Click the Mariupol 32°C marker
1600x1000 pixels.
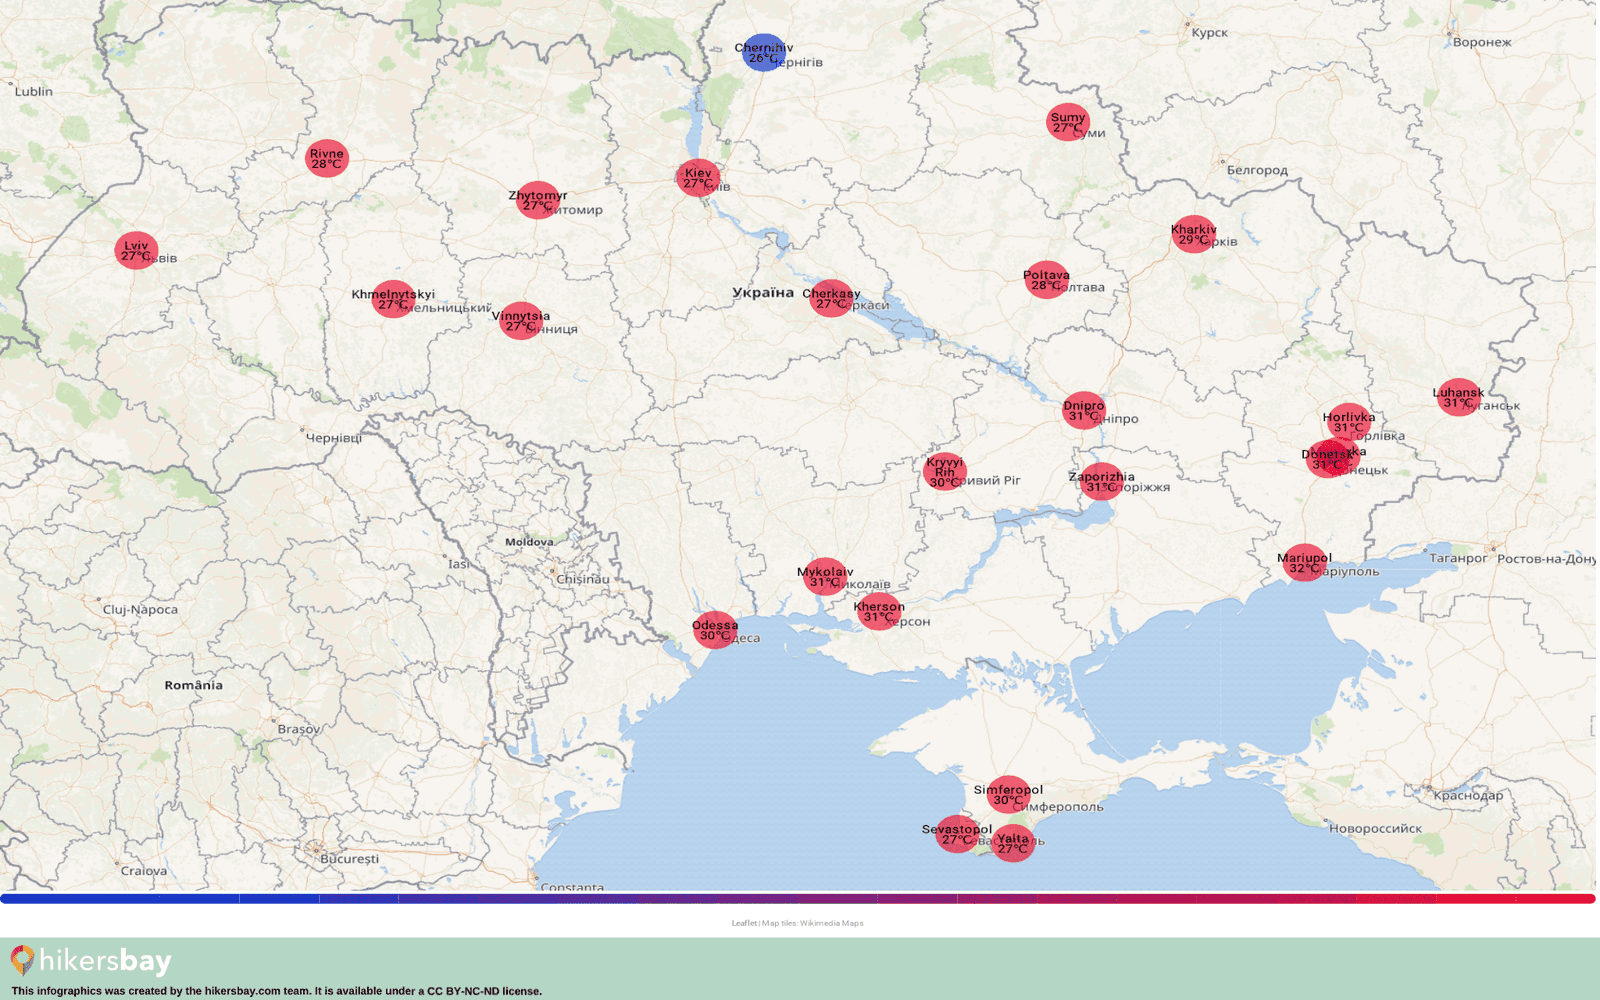click(1304, 562)
